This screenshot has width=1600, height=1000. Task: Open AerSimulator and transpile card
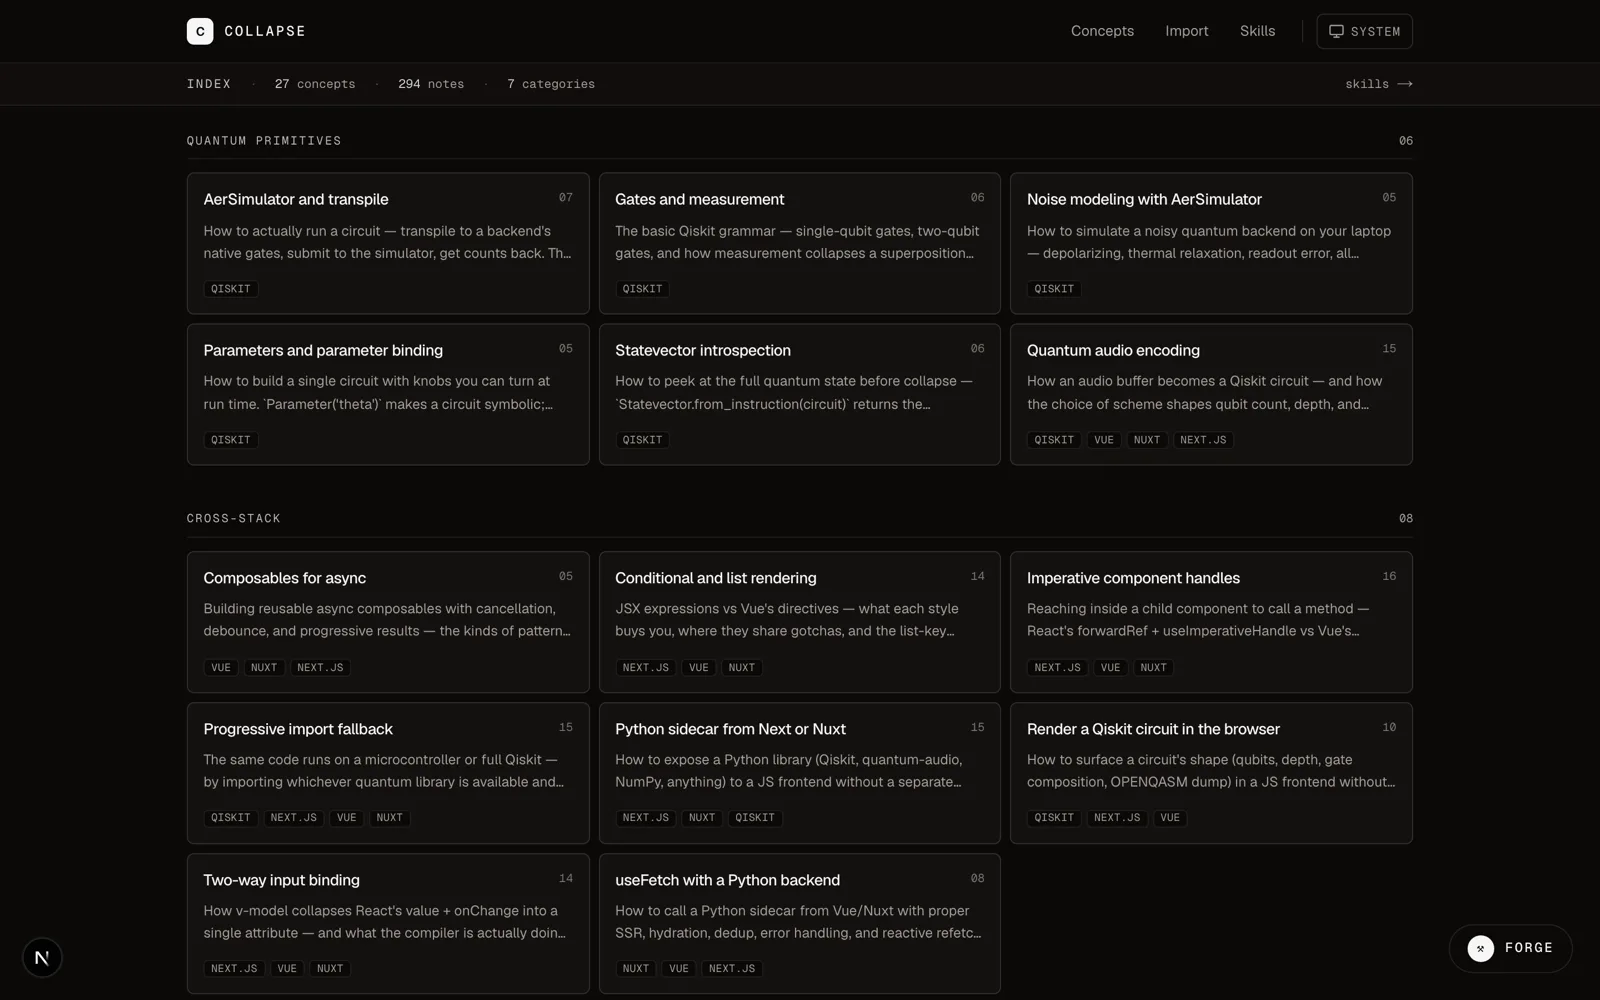pyautogui.click(x=388, y=243)
